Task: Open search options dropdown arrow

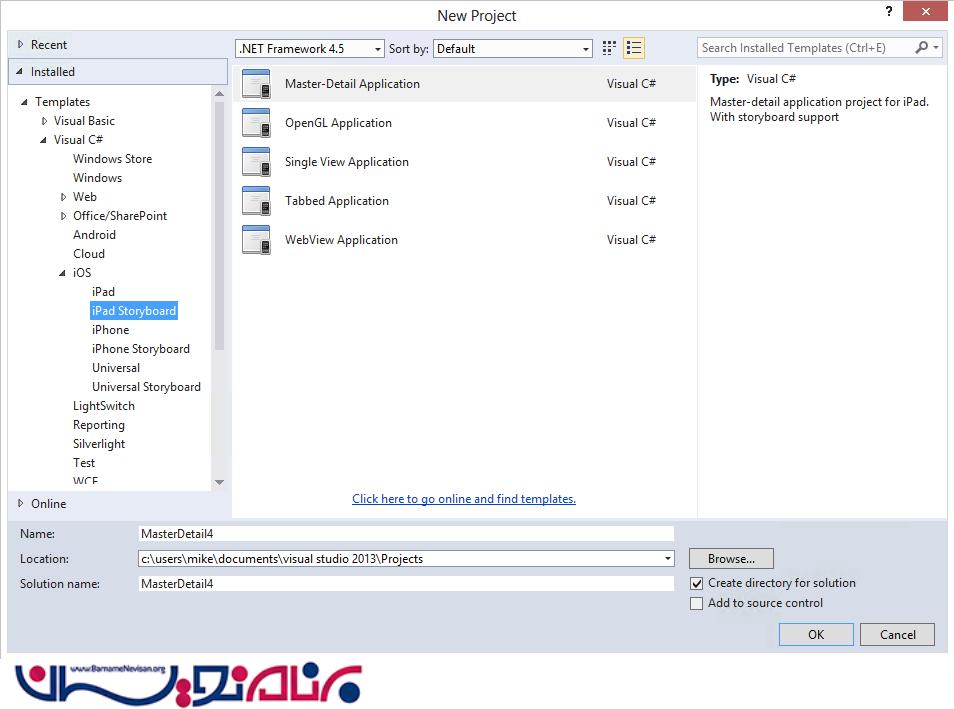Action: (936, 47)
